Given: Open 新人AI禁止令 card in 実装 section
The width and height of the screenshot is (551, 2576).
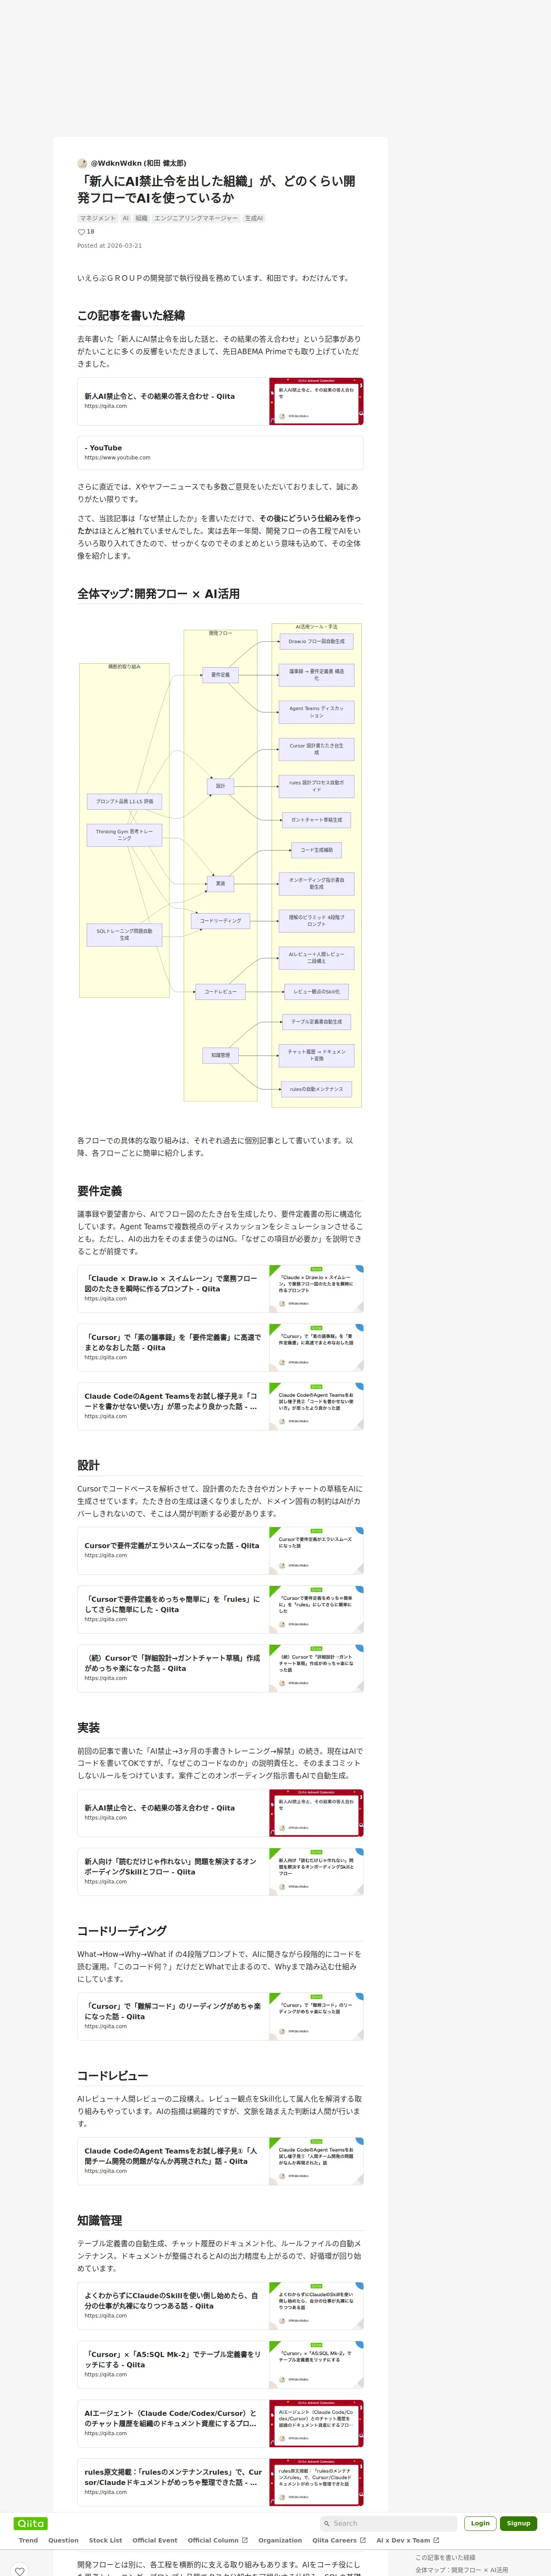Looking at the screenshot, I should (220, 1813).
